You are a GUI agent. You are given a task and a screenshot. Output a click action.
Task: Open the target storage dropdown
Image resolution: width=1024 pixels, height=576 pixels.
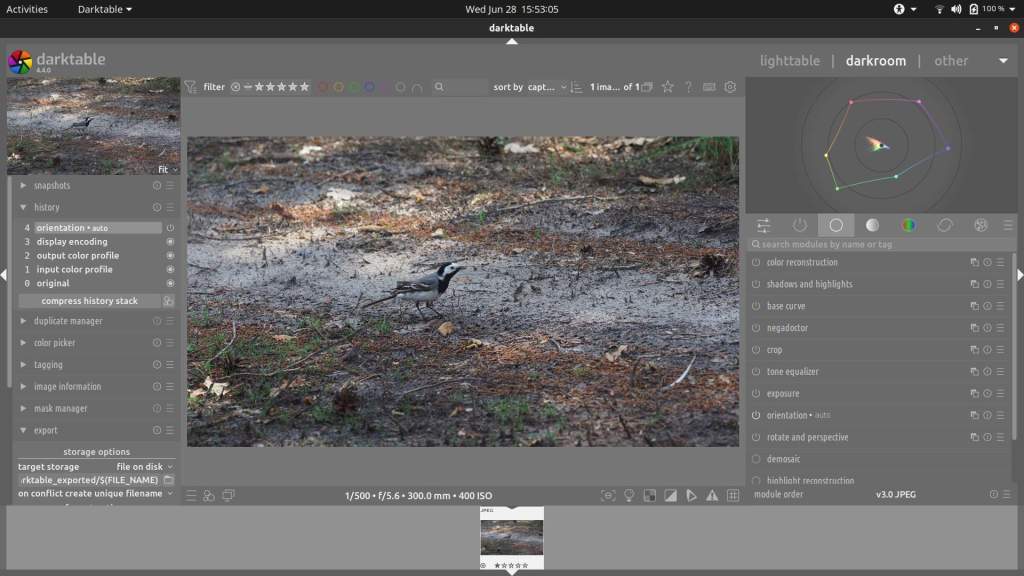click(x=144, y=467)
